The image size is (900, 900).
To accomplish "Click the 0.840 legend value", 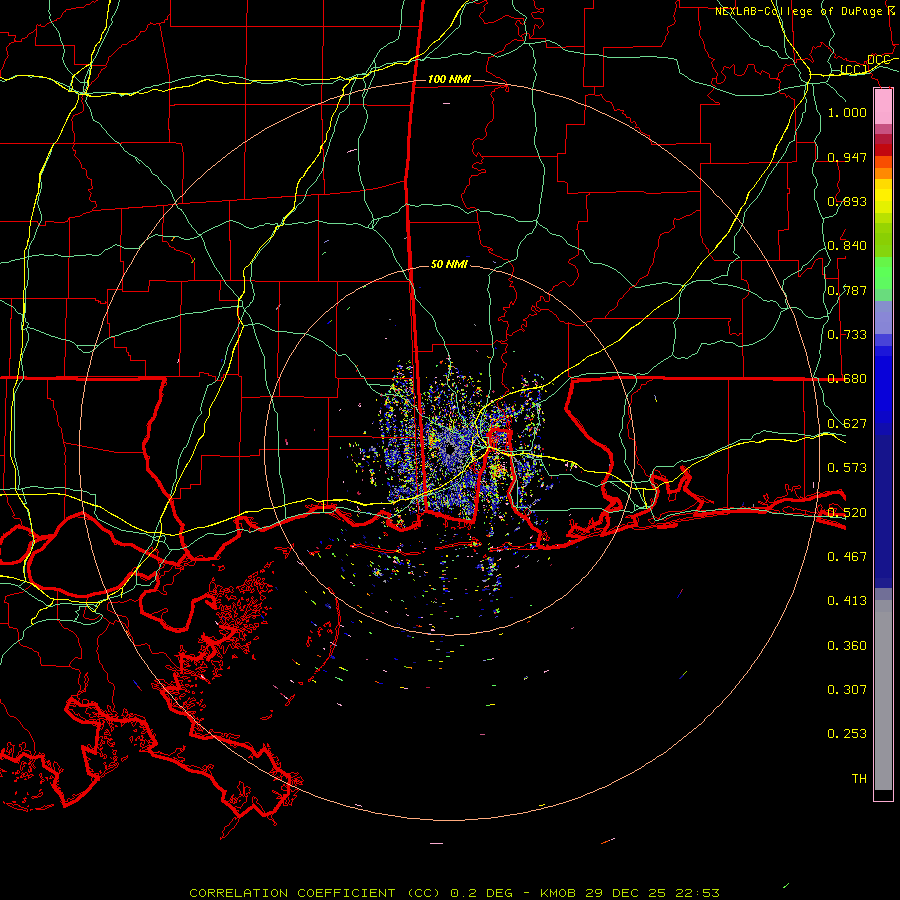I will tap(847, 245).
